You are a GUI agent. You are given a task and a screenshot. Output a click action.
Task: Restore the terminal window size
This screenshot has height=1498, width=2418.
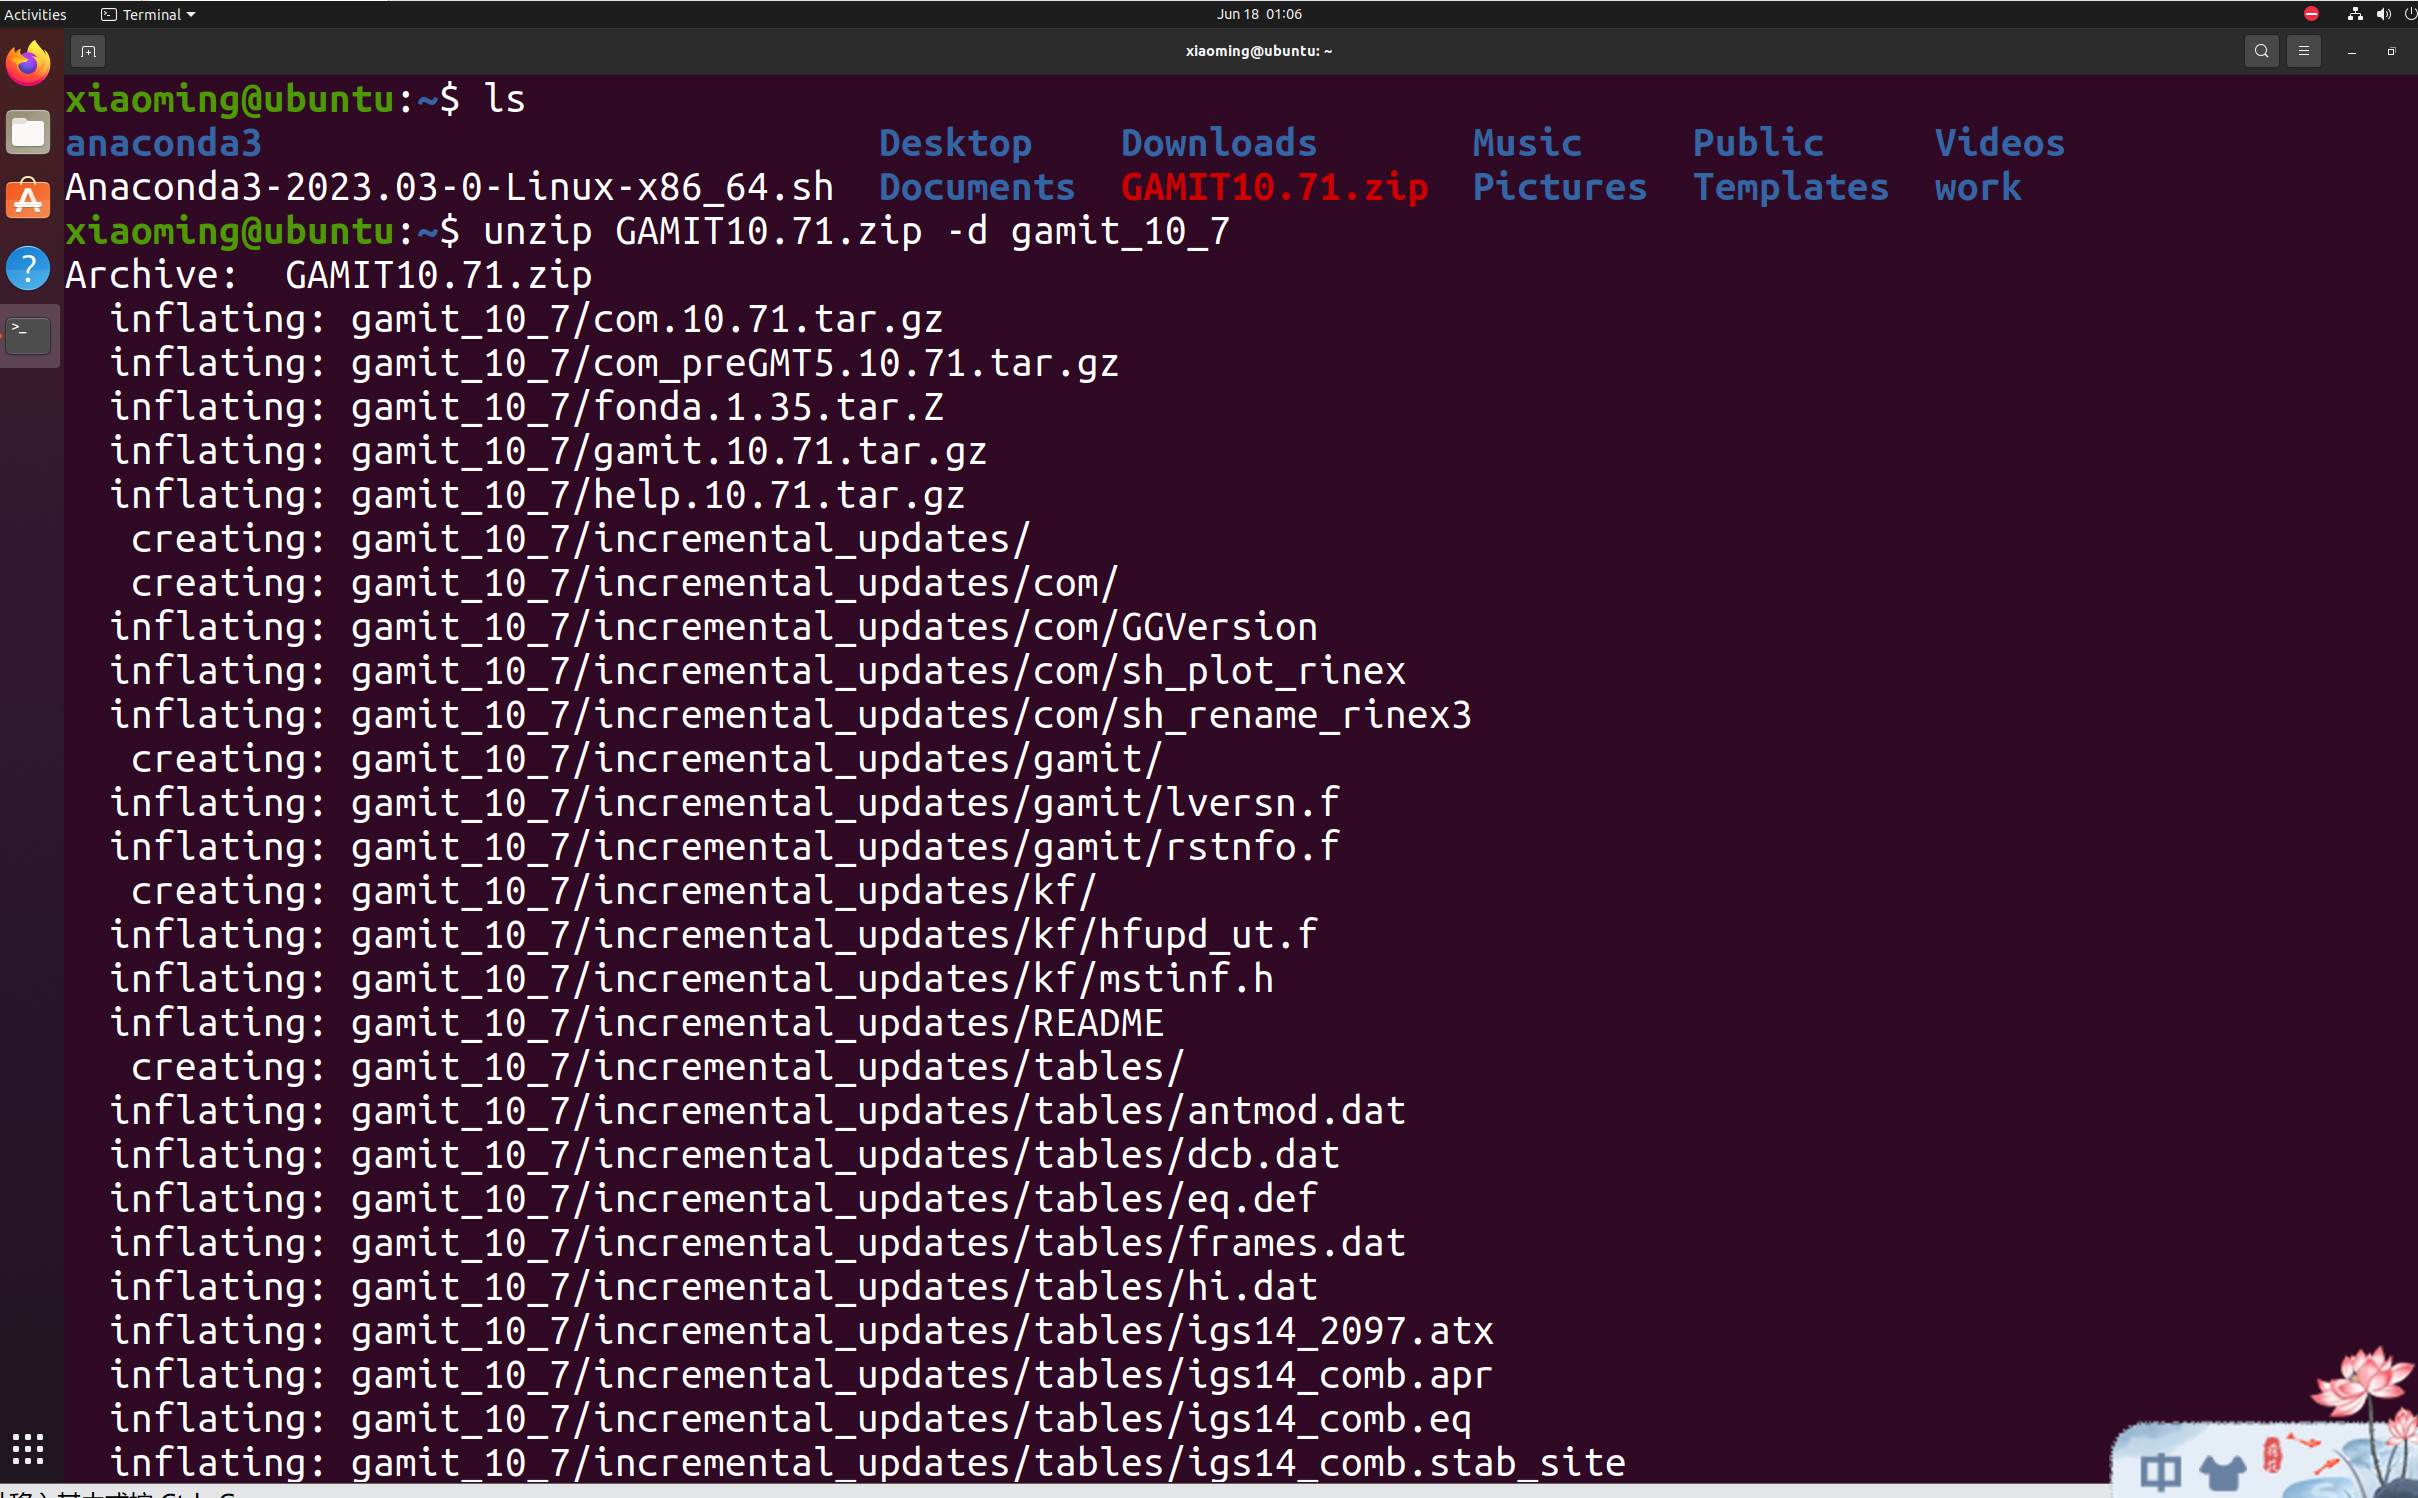pos(2392,51)
